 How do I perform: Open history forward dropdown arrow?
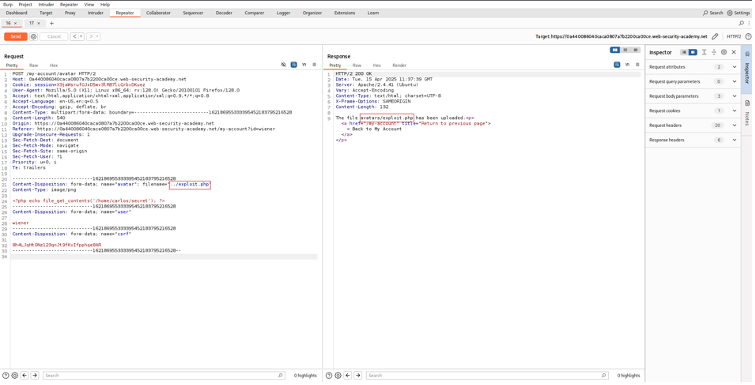pyautogui.click(x=97, y=37)
